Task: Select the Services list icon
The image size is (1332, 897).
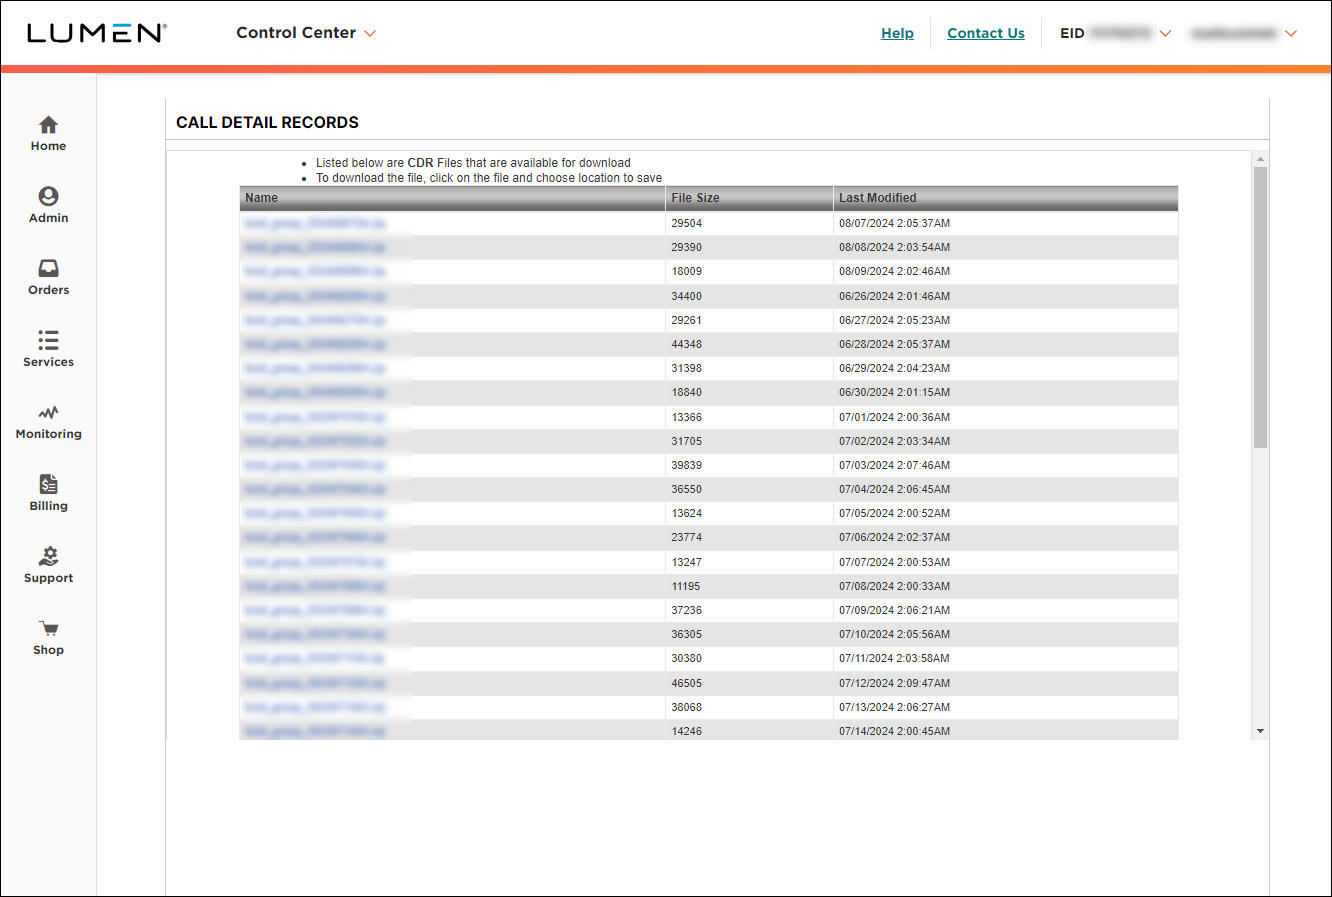Action: point(48,341)
